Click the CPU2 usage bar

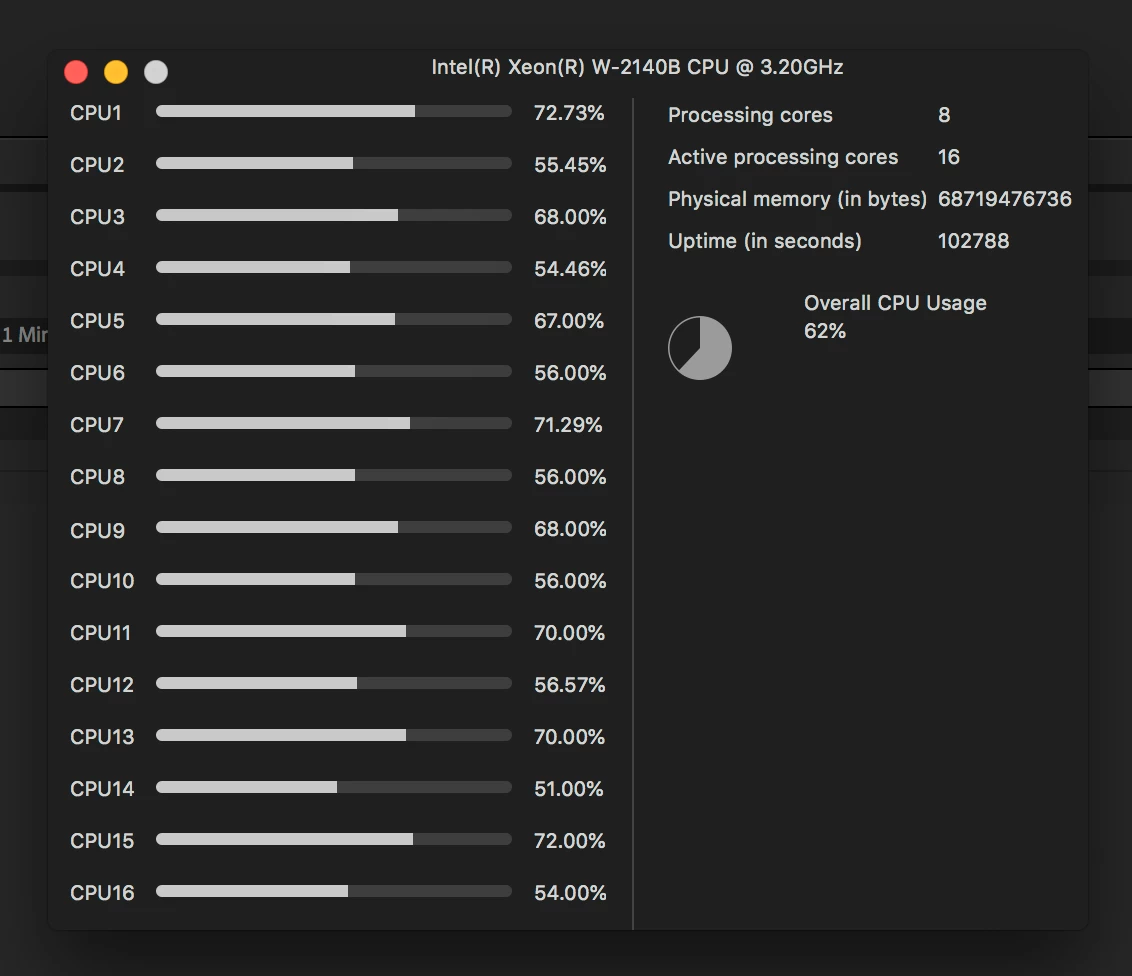pos(334,163)
